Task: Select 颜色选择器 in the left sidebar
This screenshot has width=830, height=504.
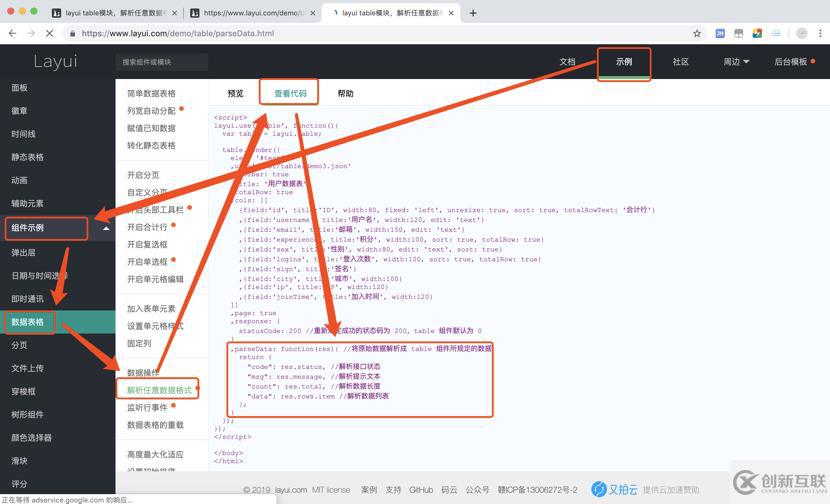Action: tap(32, 437)
